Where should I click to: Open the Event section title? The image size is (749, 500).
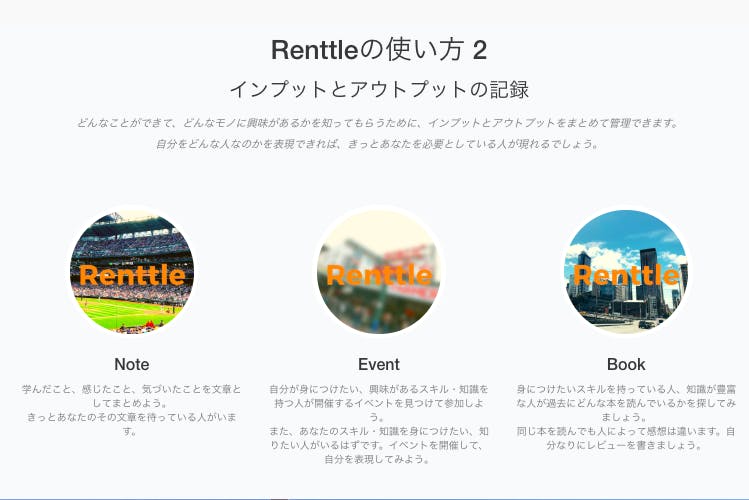pos(378,364)
